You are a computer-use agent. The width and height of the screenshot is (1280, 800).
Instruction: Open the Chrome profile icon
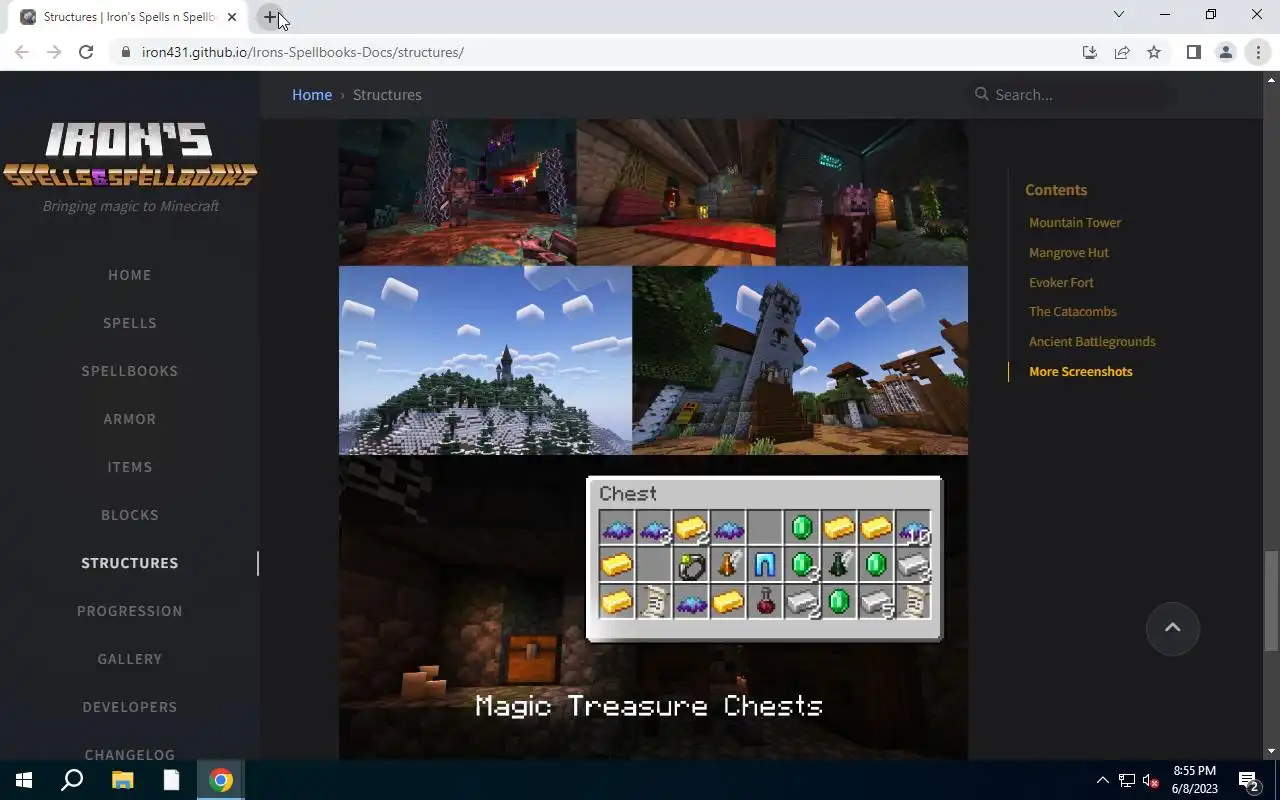1225,52
